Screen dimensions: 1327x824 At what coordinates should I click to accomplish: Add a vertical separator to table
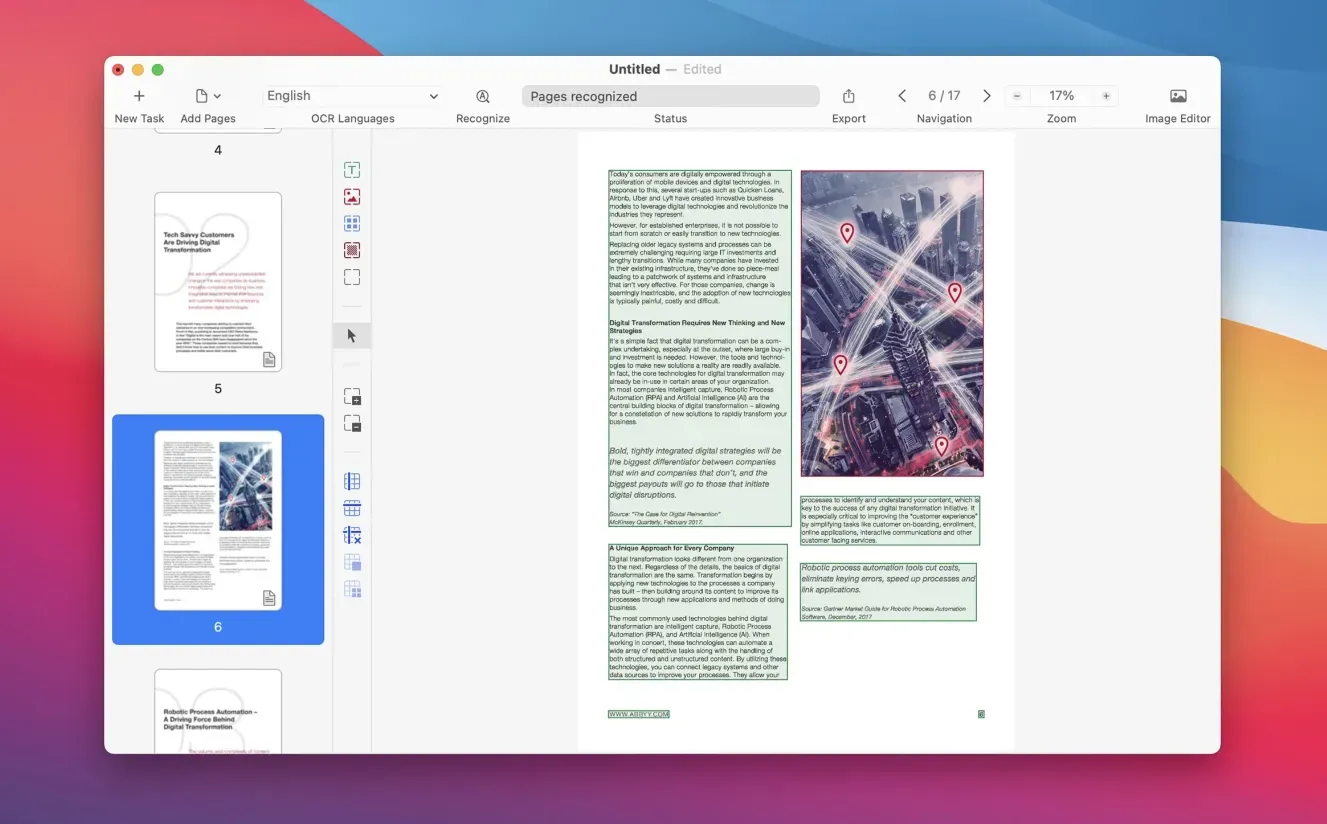[x=352, y=482]
